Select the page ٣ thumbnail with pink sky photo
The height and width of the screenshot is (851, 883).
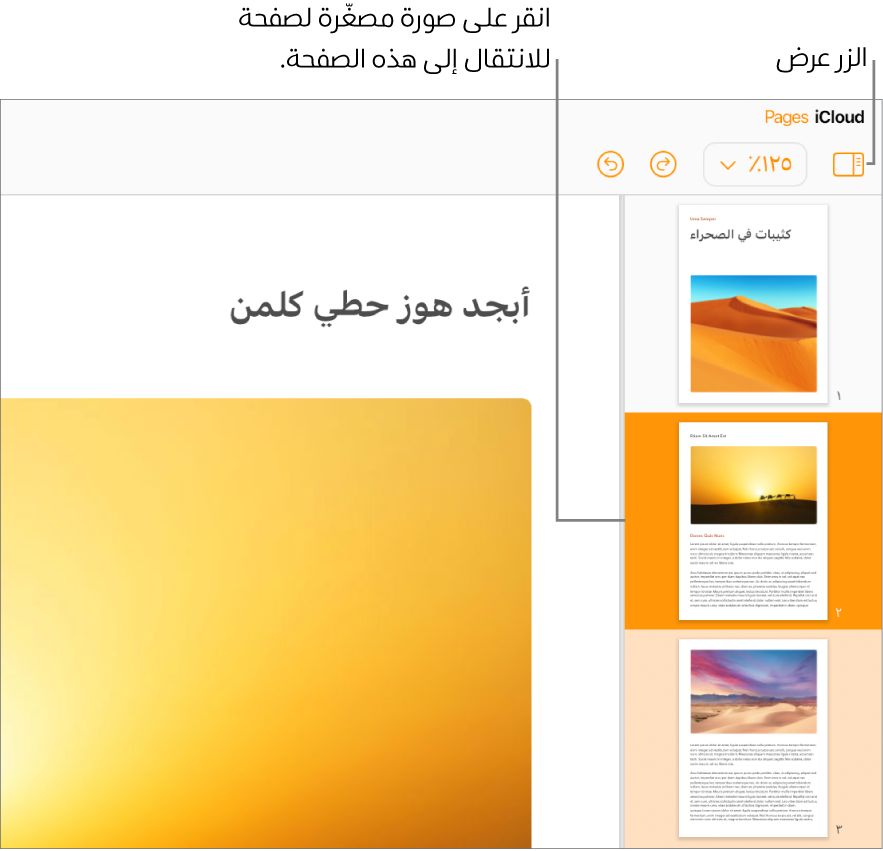[x=753, y=739]
